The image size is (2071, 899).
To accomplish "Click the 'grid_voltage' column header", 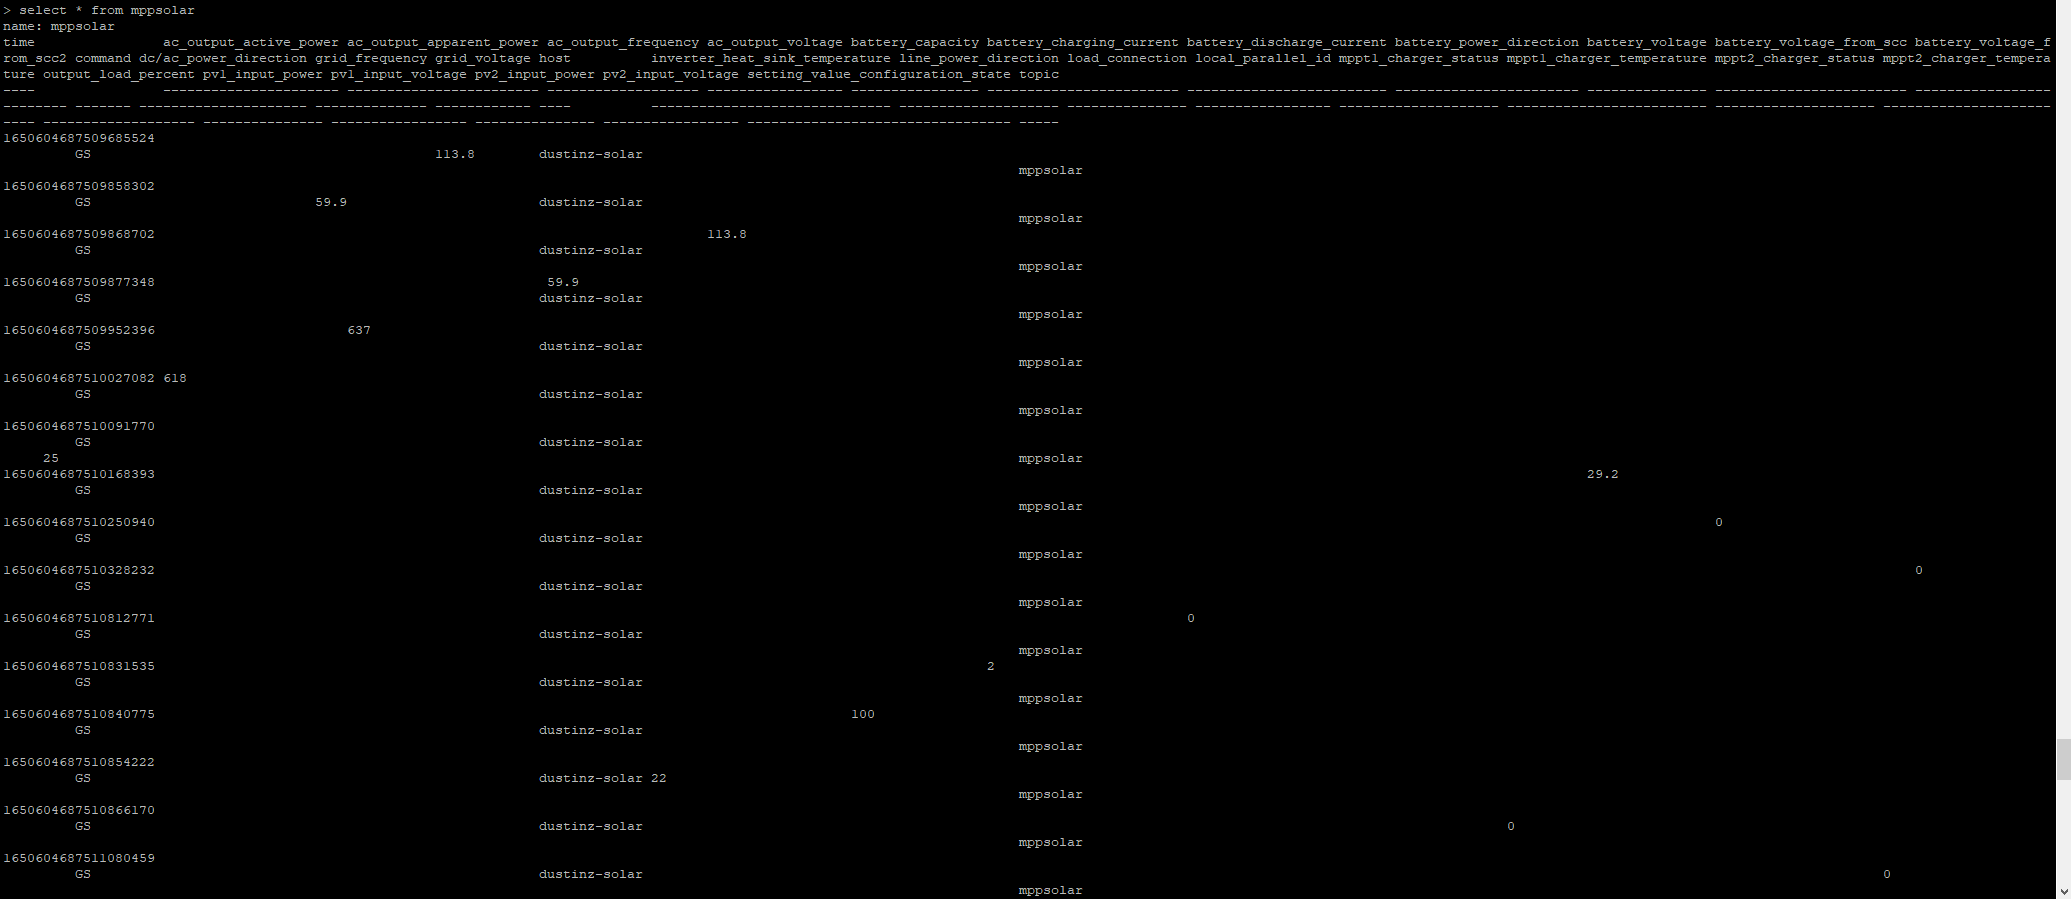I will [x=483, y=58].
